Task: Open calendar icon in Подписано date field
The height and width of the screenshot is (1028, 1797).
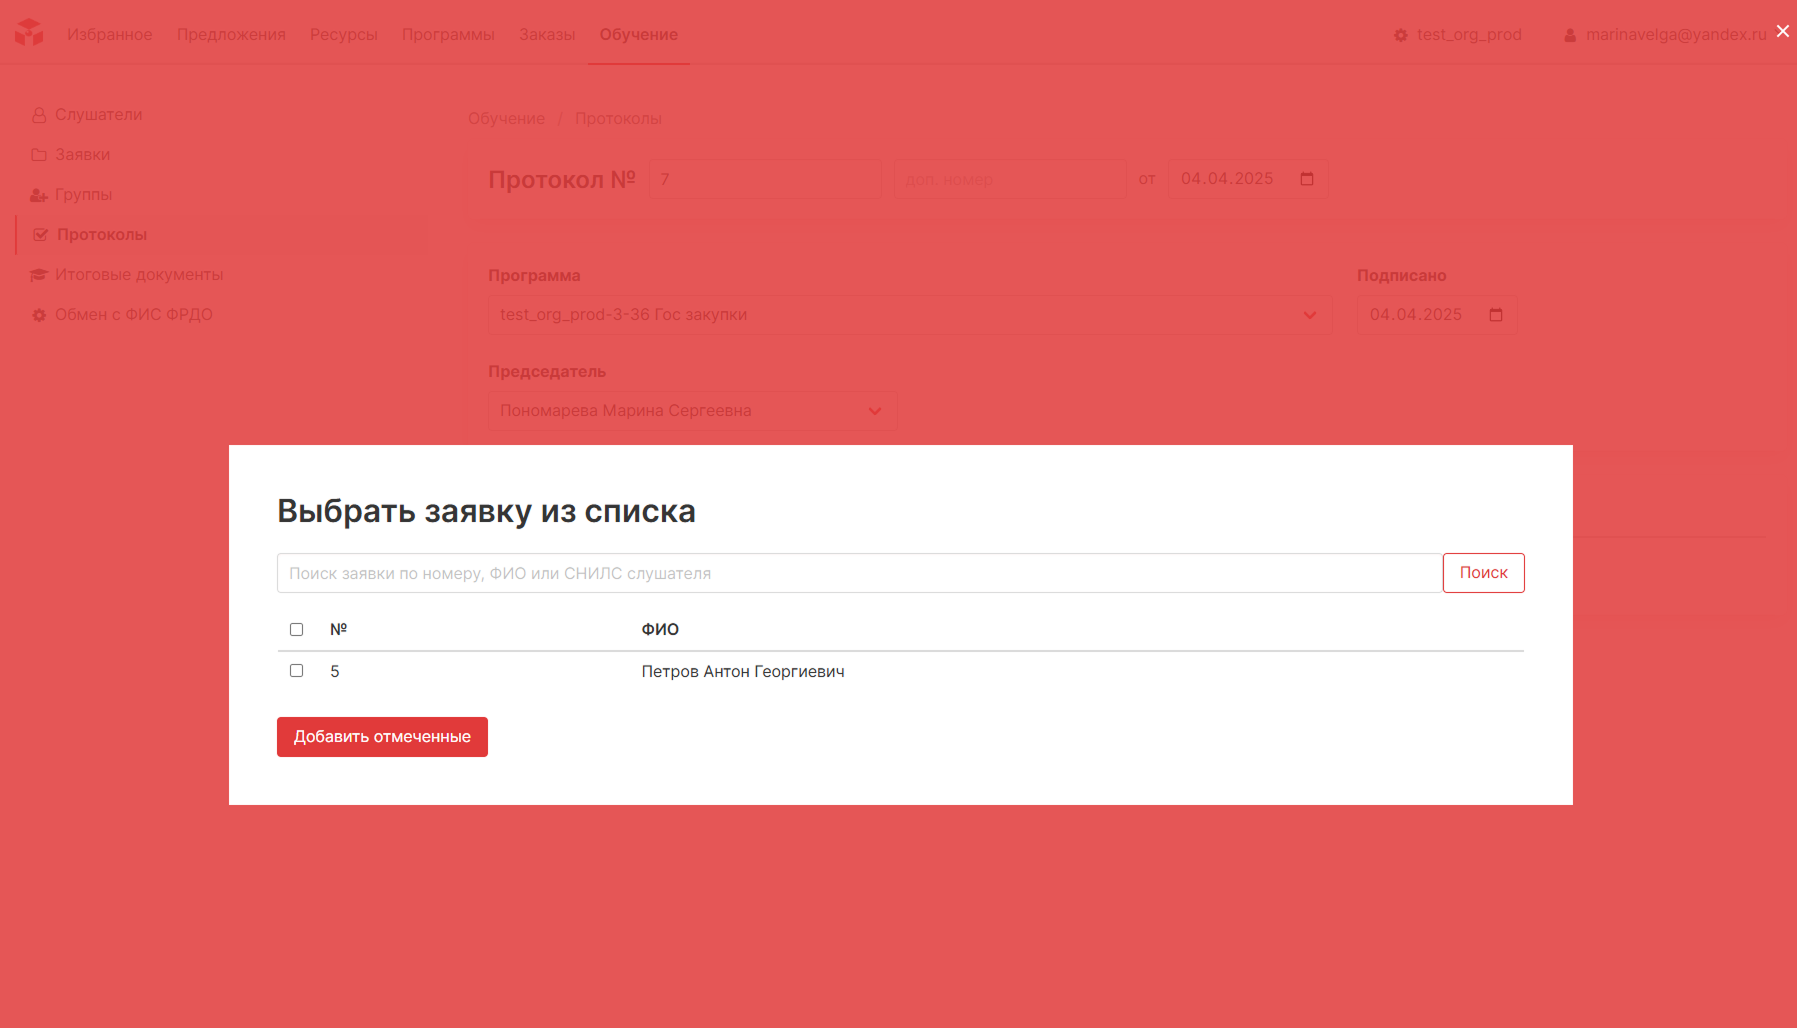Action: pos(1496,315)
